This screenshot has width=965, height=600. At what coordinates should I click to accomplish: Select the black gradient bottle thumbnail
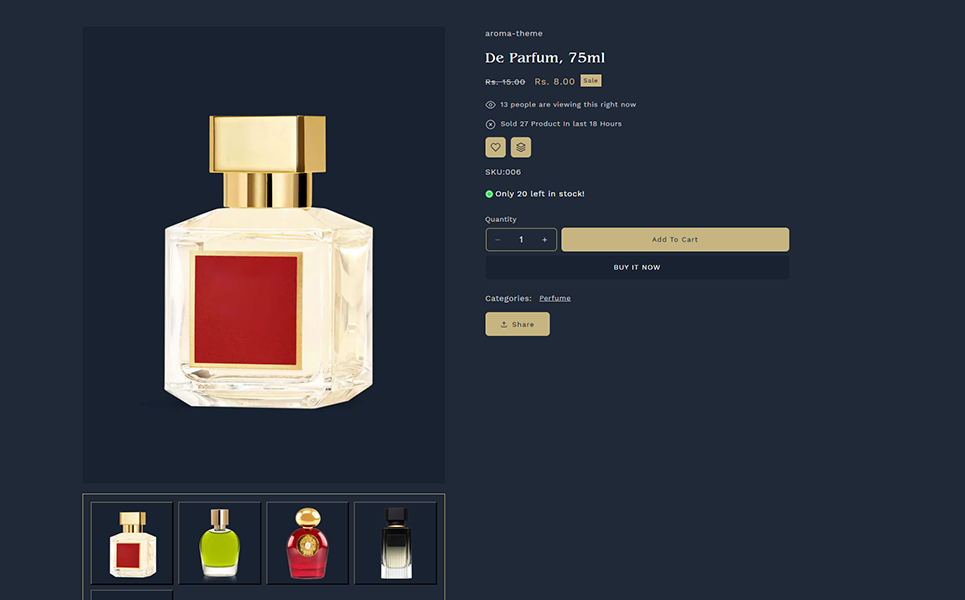click(x=396, y=543)
